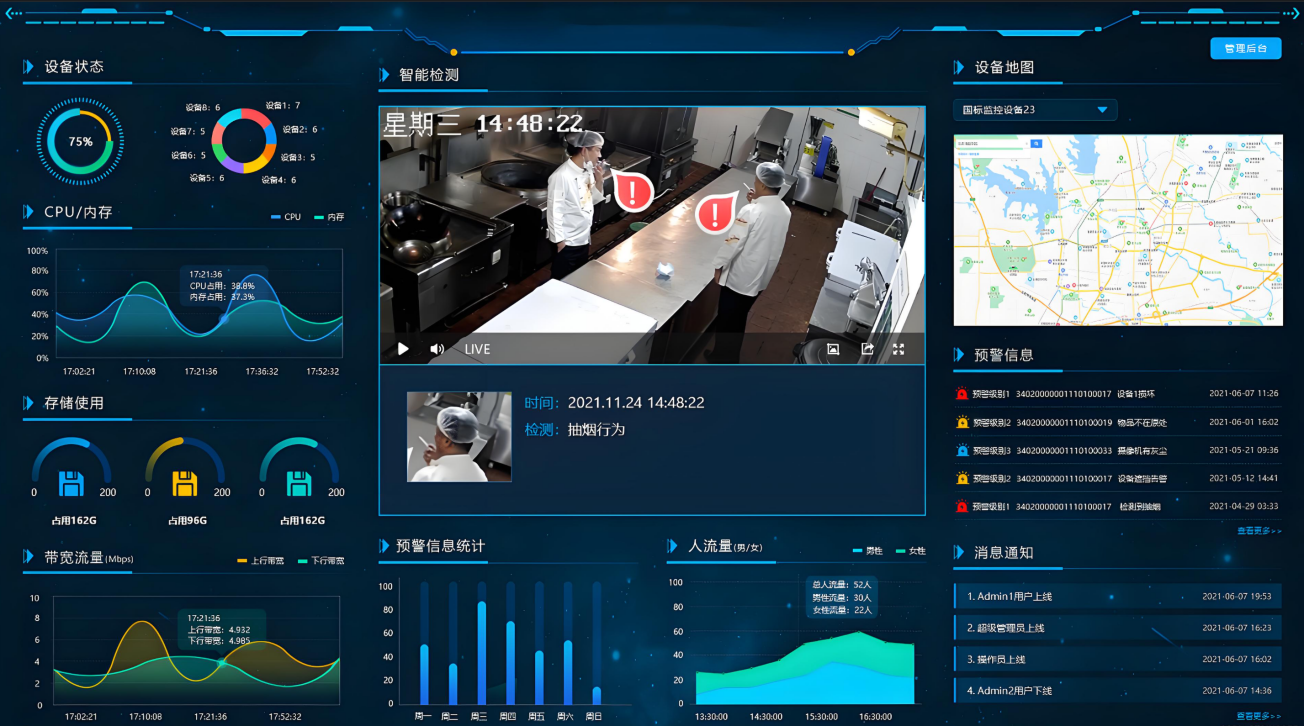Click the 周一 bar in the 预警信息统计 chart
1304x726 pixels.
pos(424,674)
